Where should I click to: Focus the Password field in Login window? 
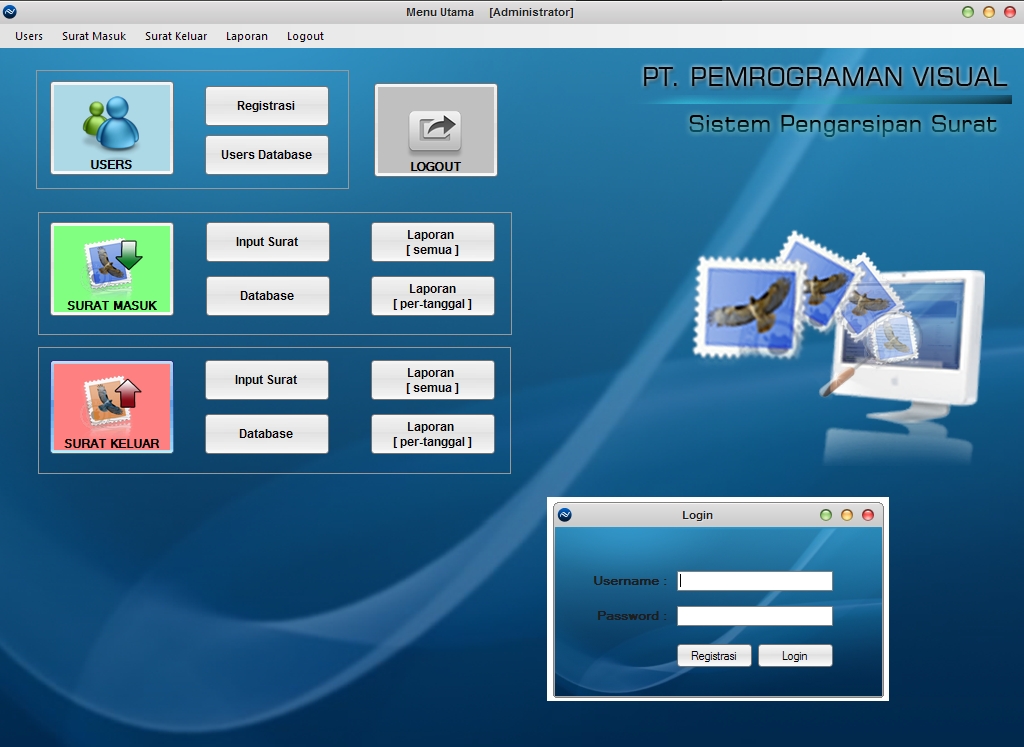[755, 616]
